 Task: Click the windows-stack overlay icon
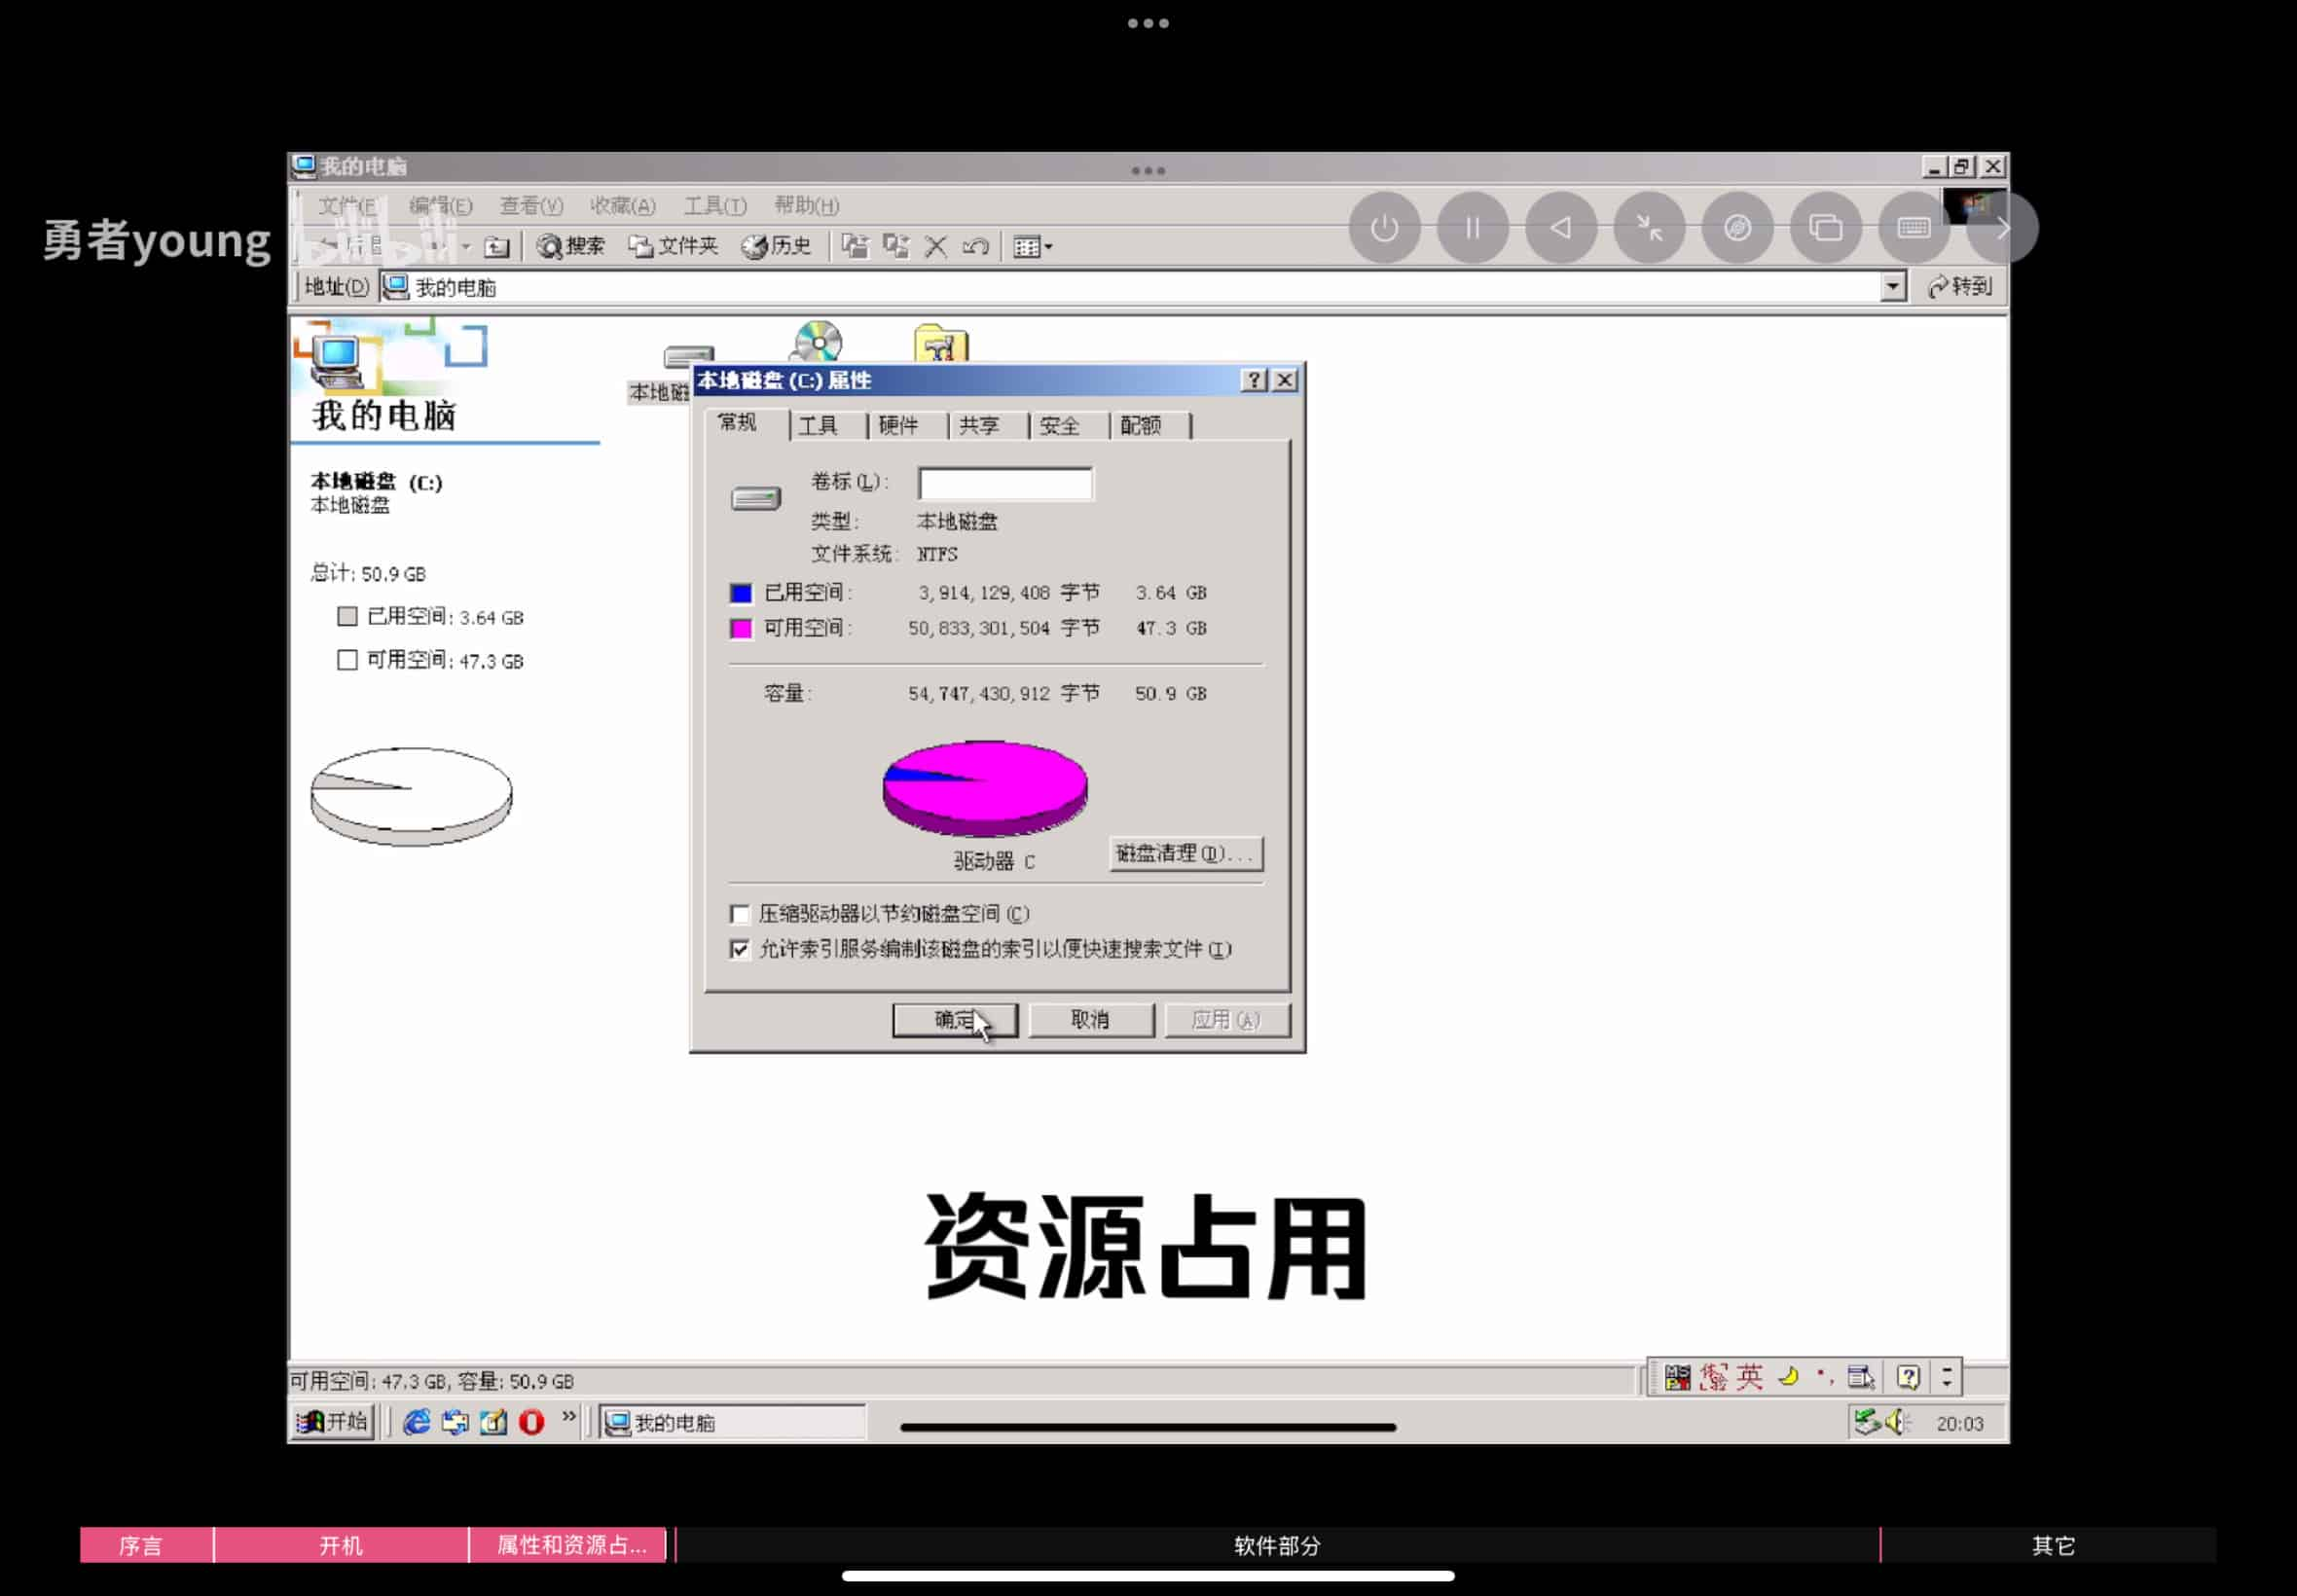click(x=1826, y=228)
